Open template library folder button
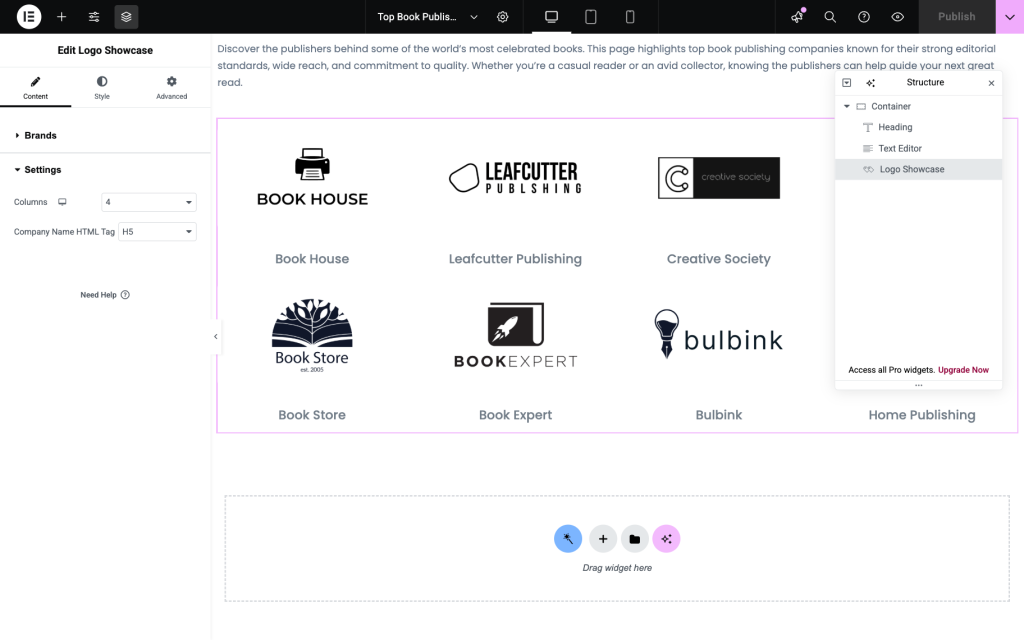This screenshot has width=1024, height=640. [x=634, y=539]
